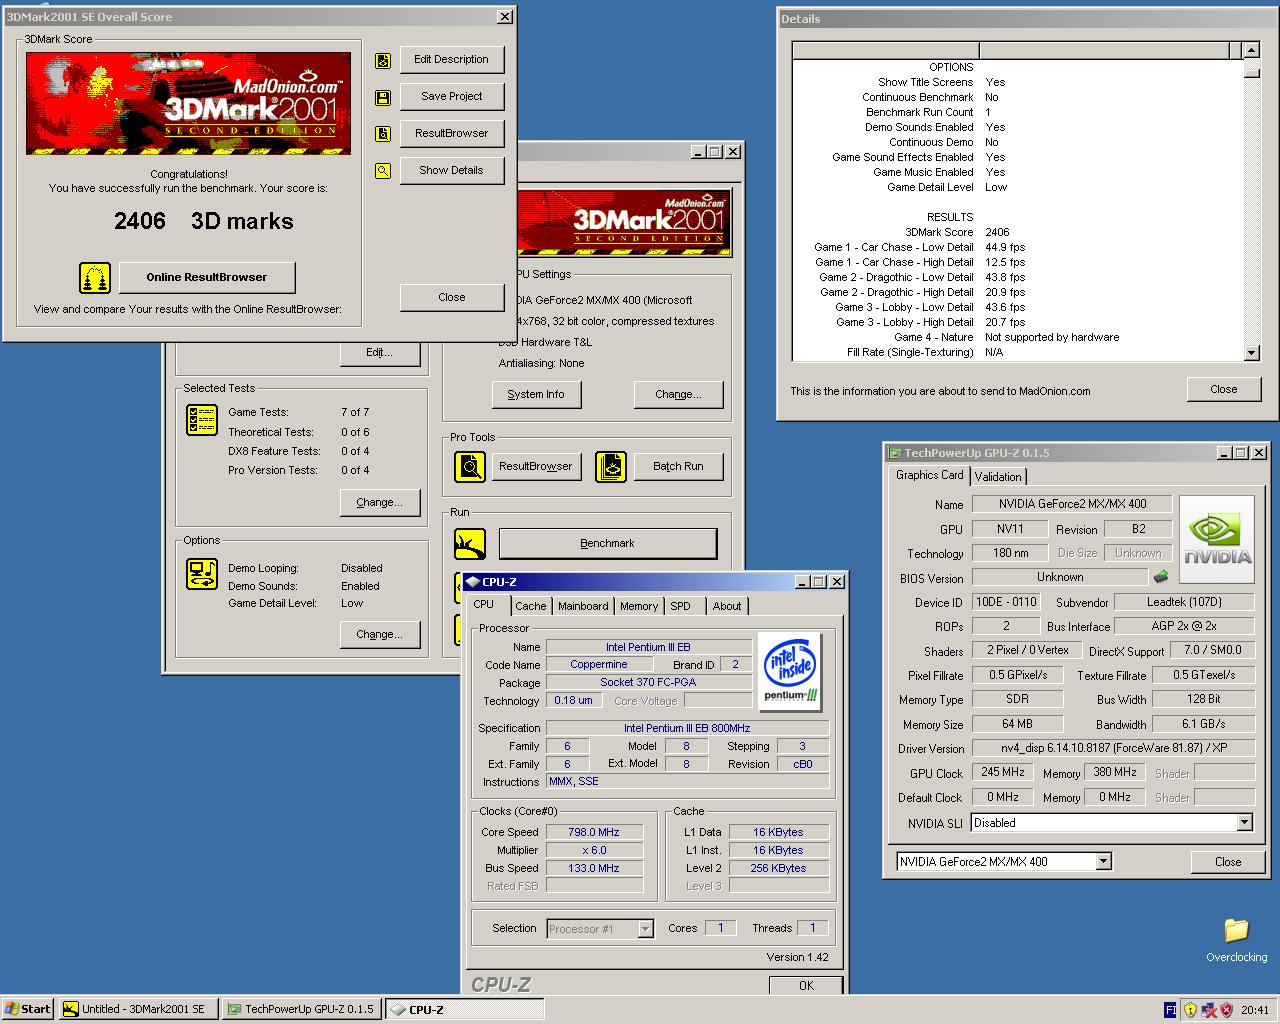Image resolution: width=1280 pixels, height=1024 pixels.
Task: Switch to TechPowerUp GPU-Z taskbar button
Action: pos(301,1009)
